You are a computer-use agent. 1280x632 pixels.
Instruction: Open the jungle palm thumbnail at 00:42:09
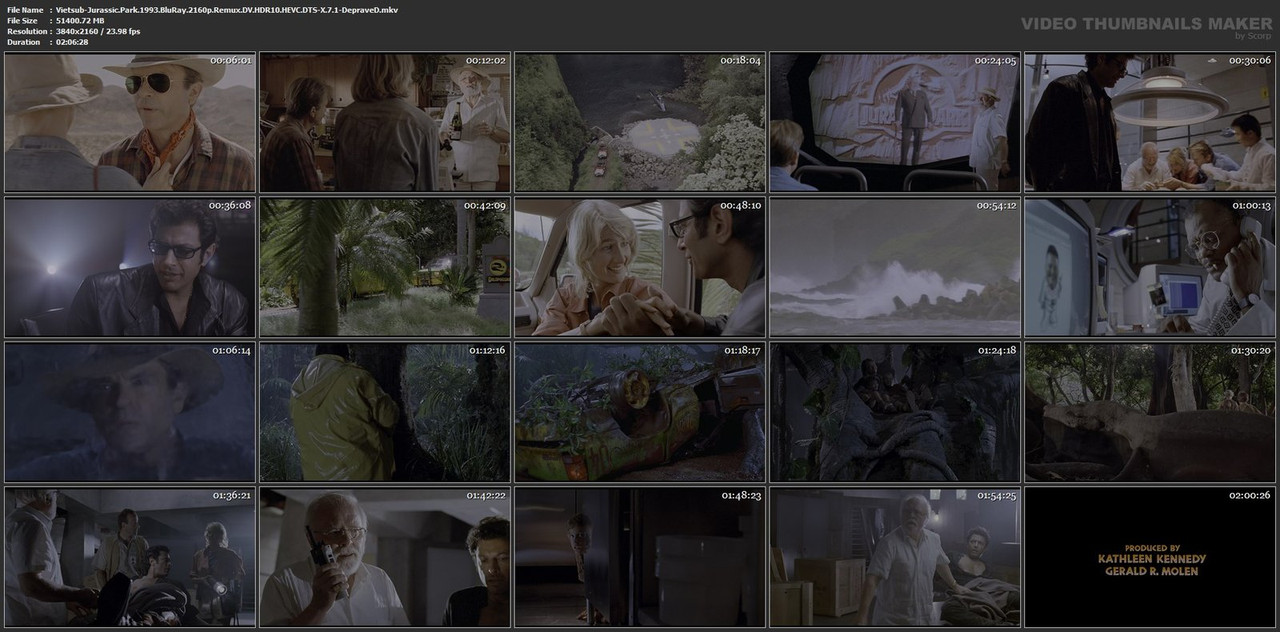(385, 267)
